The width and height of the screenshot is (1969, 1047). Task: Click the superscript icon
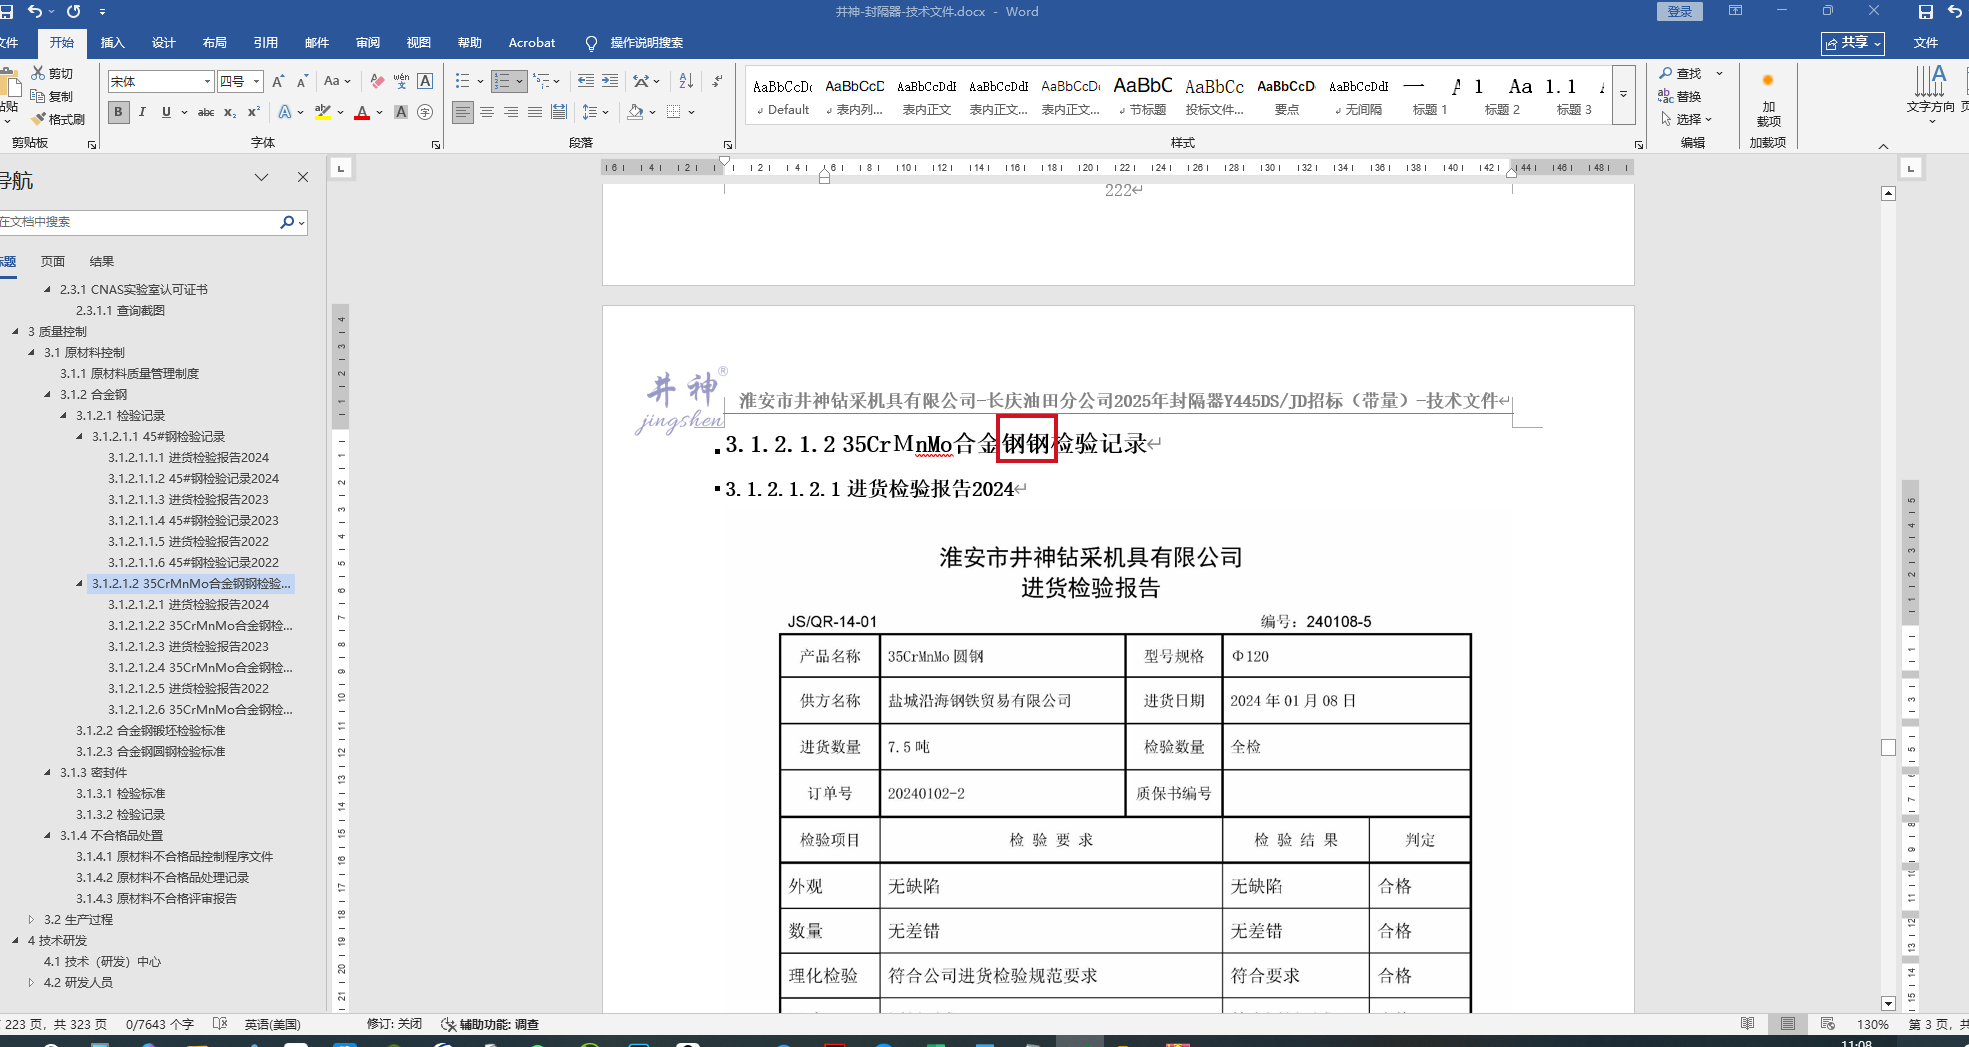click(254, 112)
